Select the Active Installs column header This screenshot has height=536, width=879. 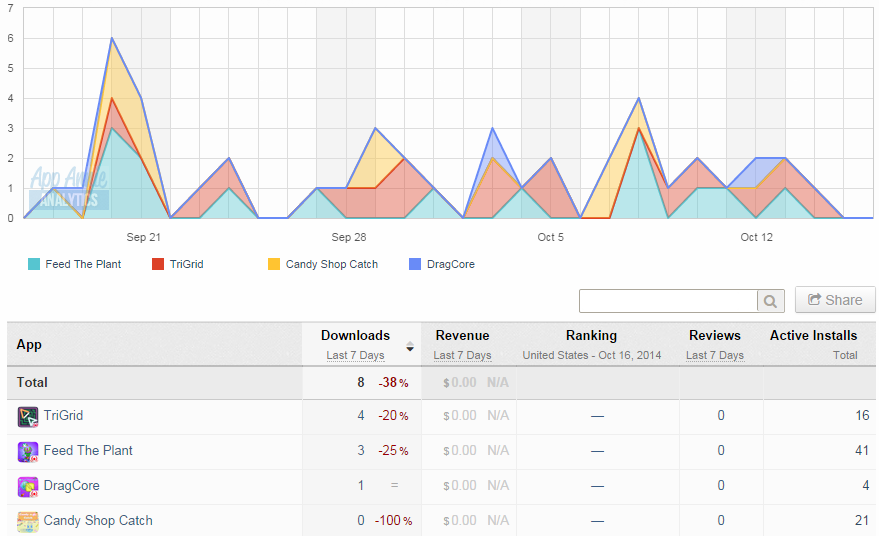coord(813,335)
